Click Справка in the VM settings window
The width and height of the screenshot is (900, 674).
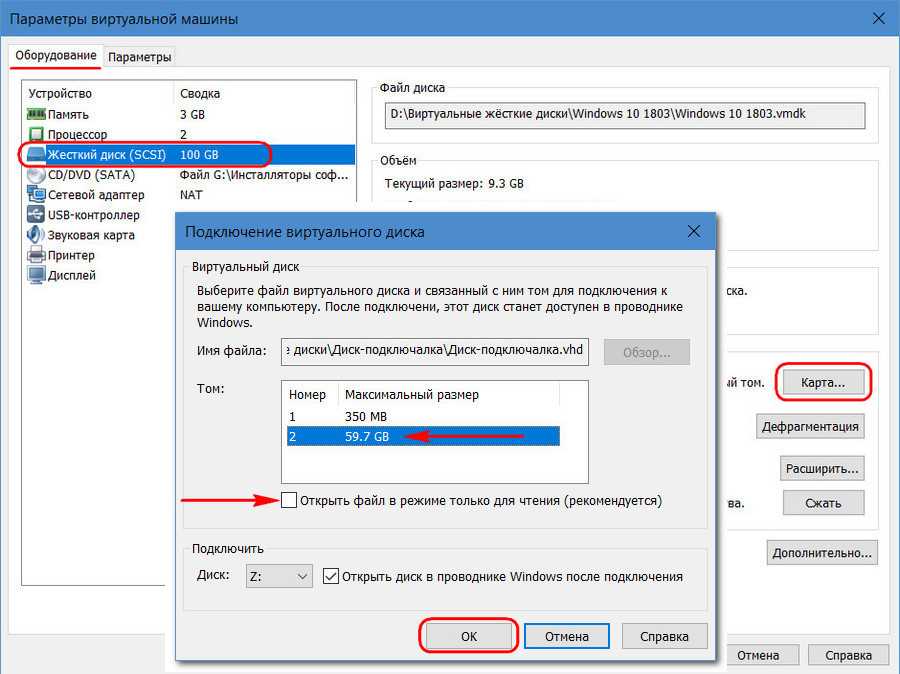tap(848, 655)
